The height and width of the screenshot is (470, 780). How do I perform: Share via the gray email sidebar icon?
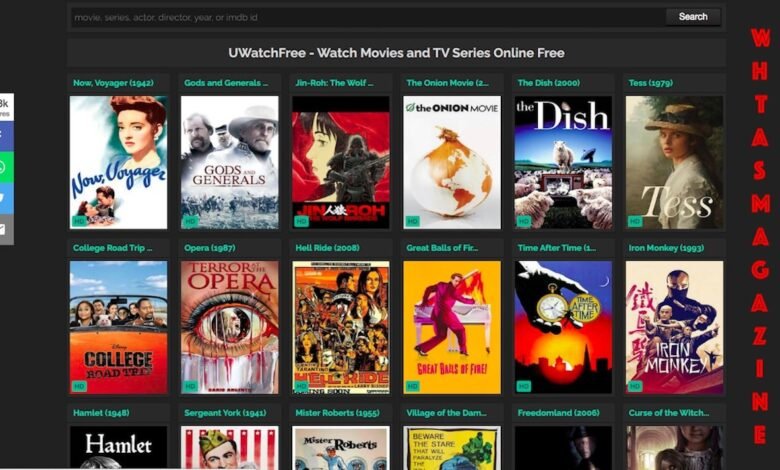pyautogui.click(x=6, y=229)
